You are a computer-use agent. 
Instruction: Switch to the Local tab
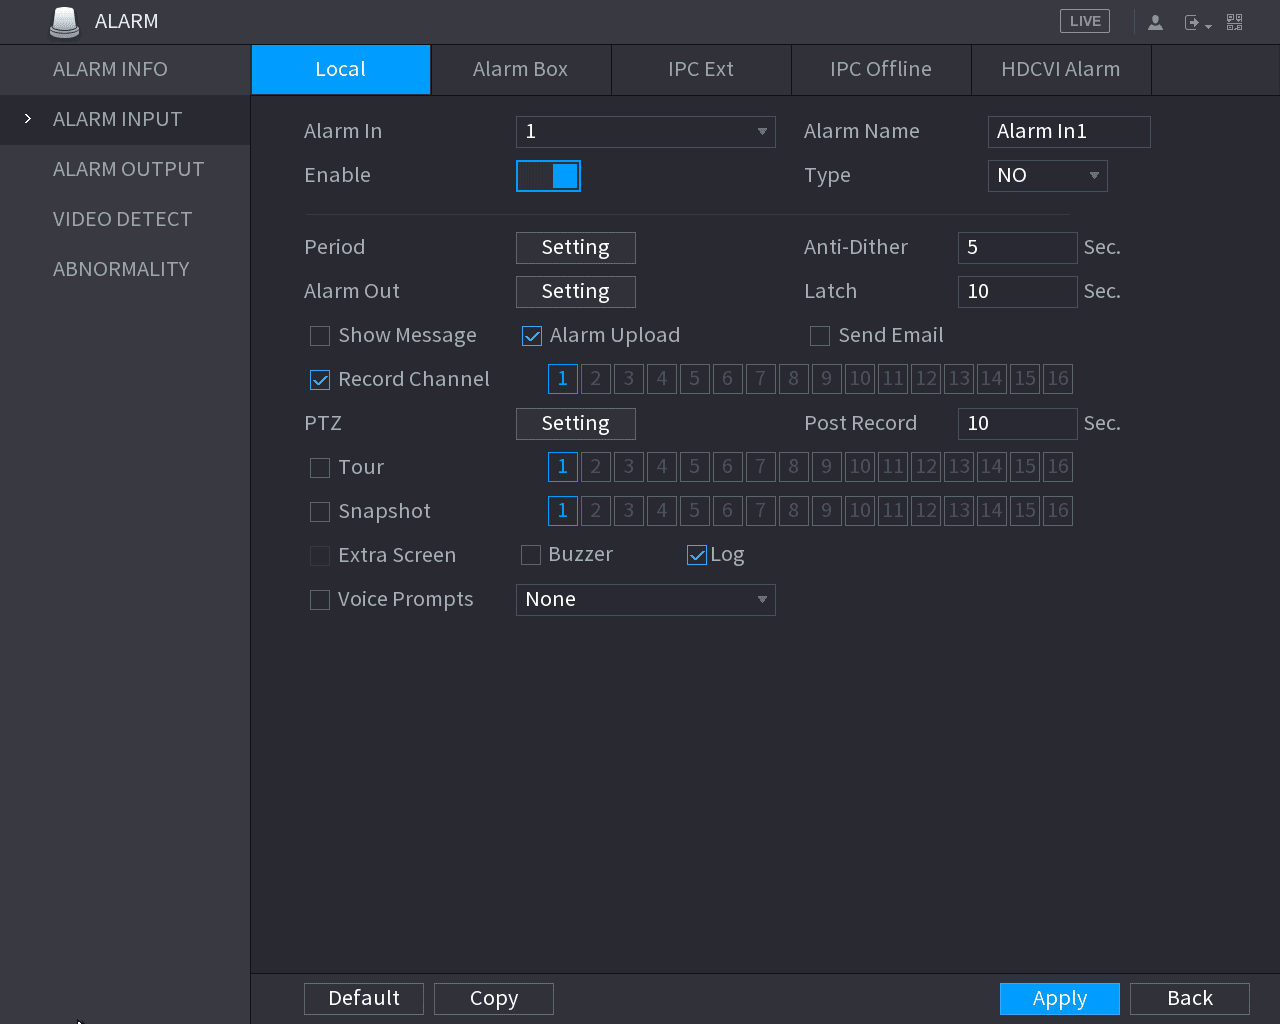[x=341, y=69]
